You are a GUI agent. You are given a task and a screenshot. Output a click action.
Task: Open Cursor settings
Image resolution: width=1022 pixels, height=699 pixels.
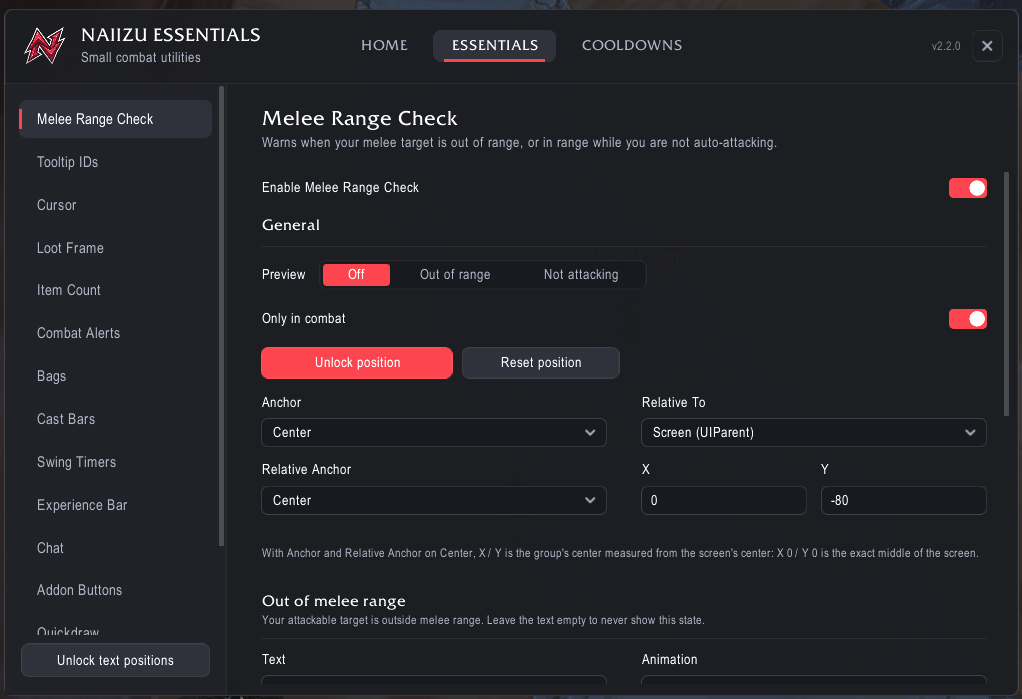tap(115, 205)
